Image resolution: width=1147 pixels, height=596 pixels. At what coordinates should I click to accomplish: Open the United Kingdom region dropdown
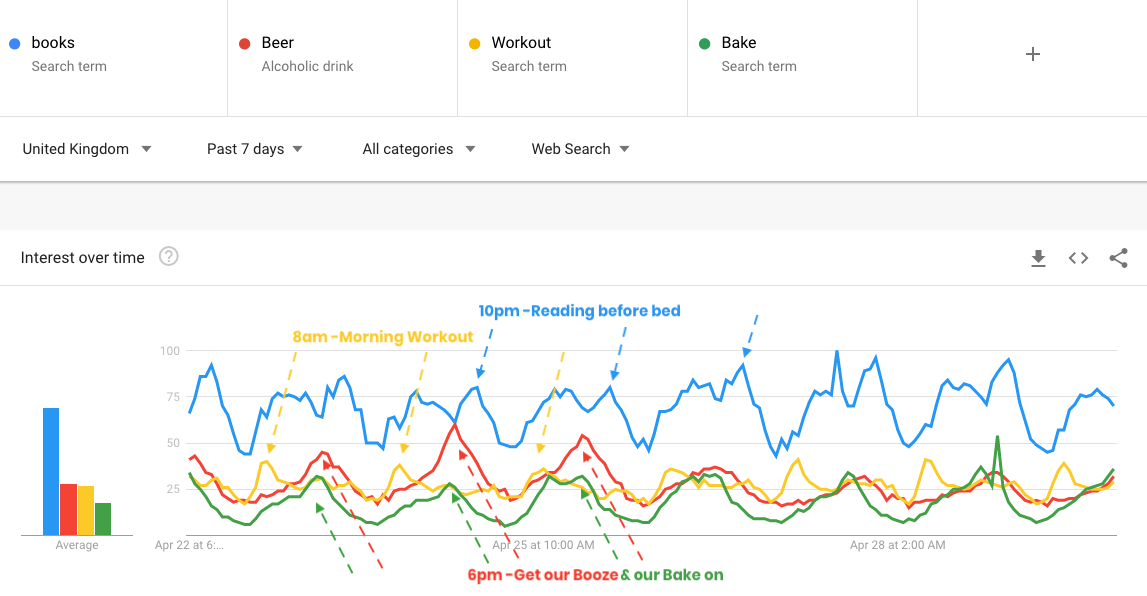click(87, 149)
